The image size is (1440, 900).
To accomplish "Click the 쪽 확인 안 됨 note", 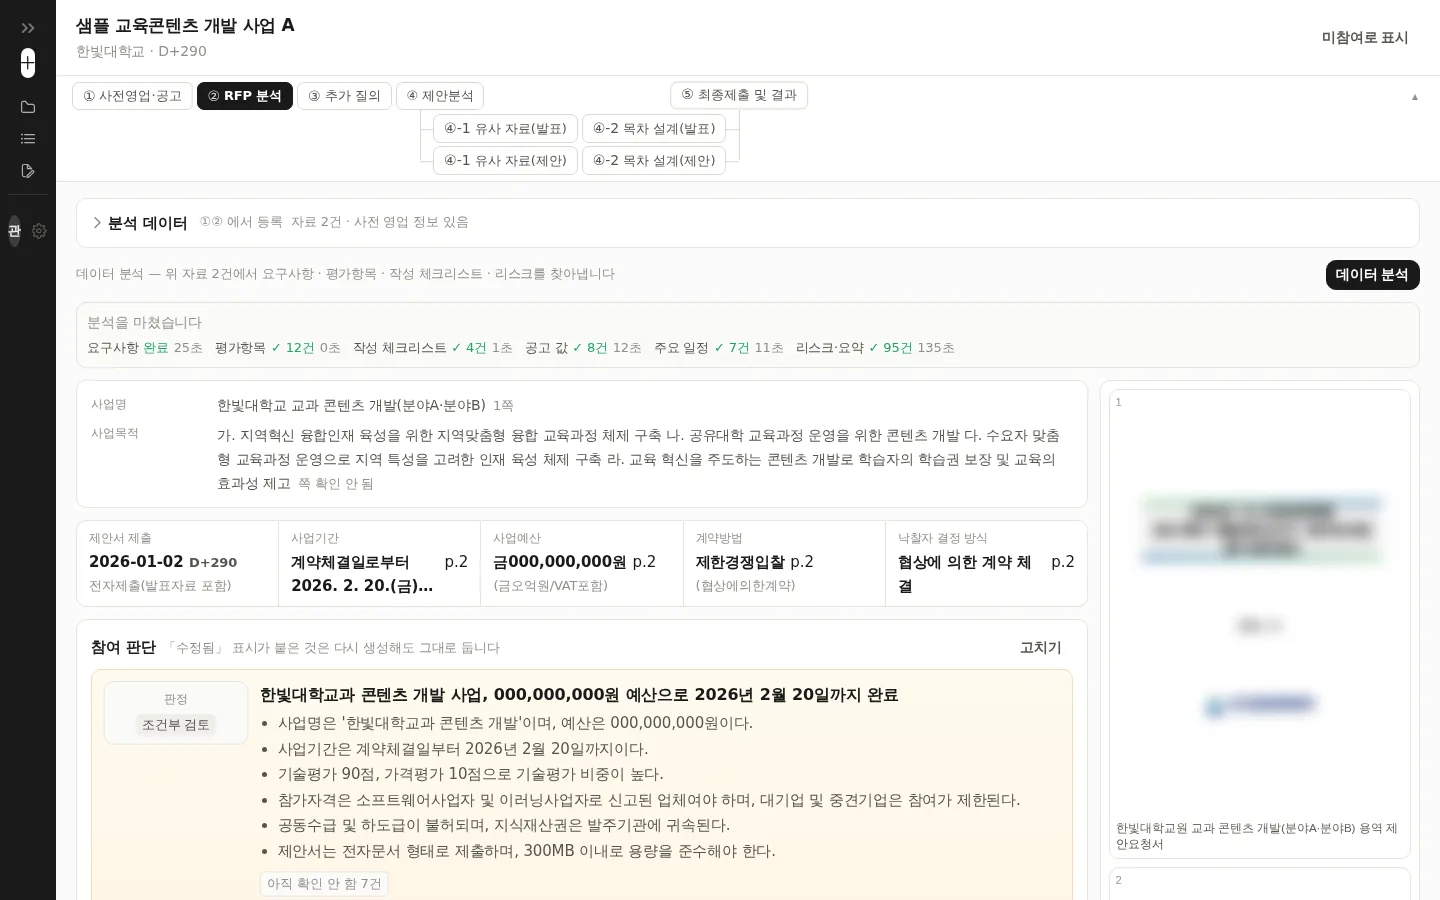I will 336,484.
